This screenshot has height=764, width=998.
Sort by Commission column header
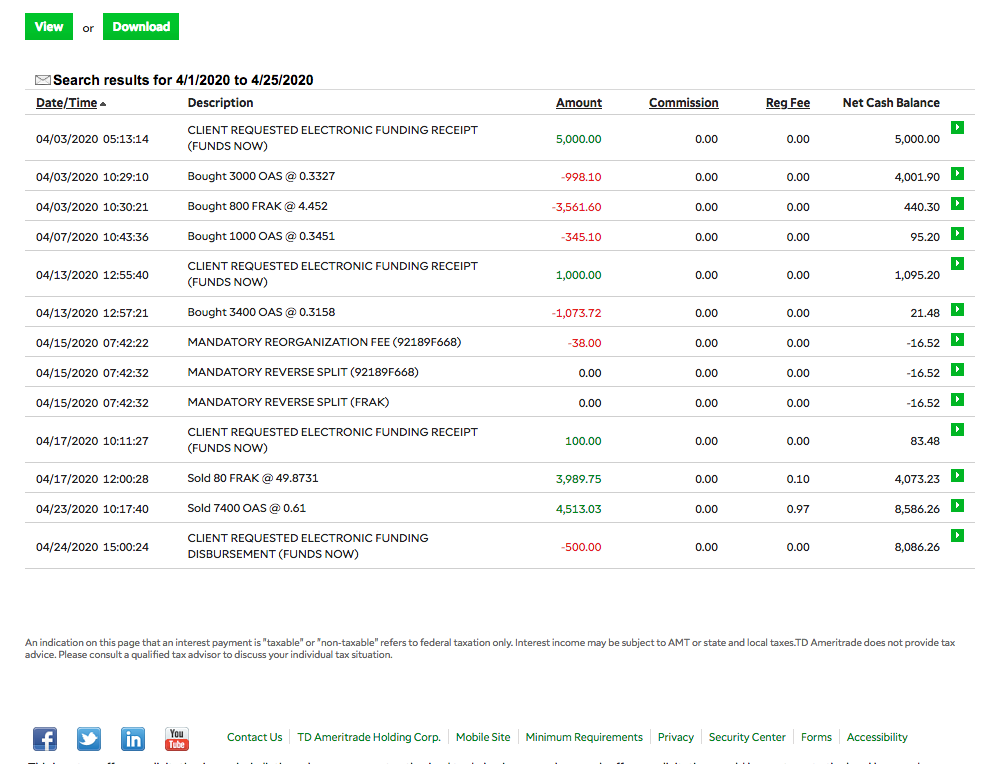[684, 103]
